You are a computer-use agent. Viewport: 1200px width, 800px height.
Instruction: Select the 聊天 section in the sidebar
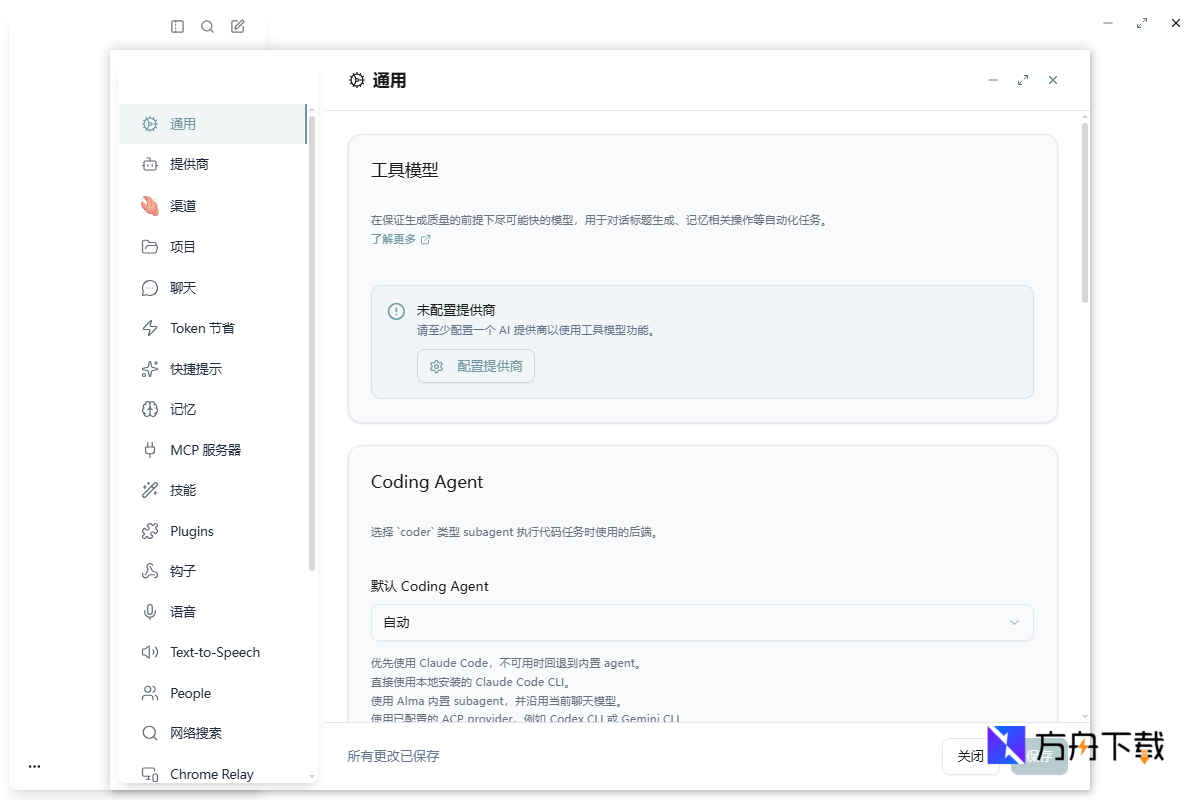183,287
